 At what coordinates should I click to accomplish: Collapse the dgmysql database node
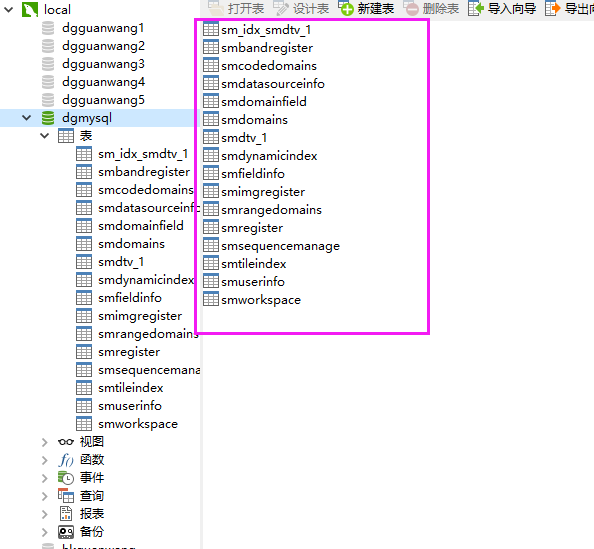(27, 118)
